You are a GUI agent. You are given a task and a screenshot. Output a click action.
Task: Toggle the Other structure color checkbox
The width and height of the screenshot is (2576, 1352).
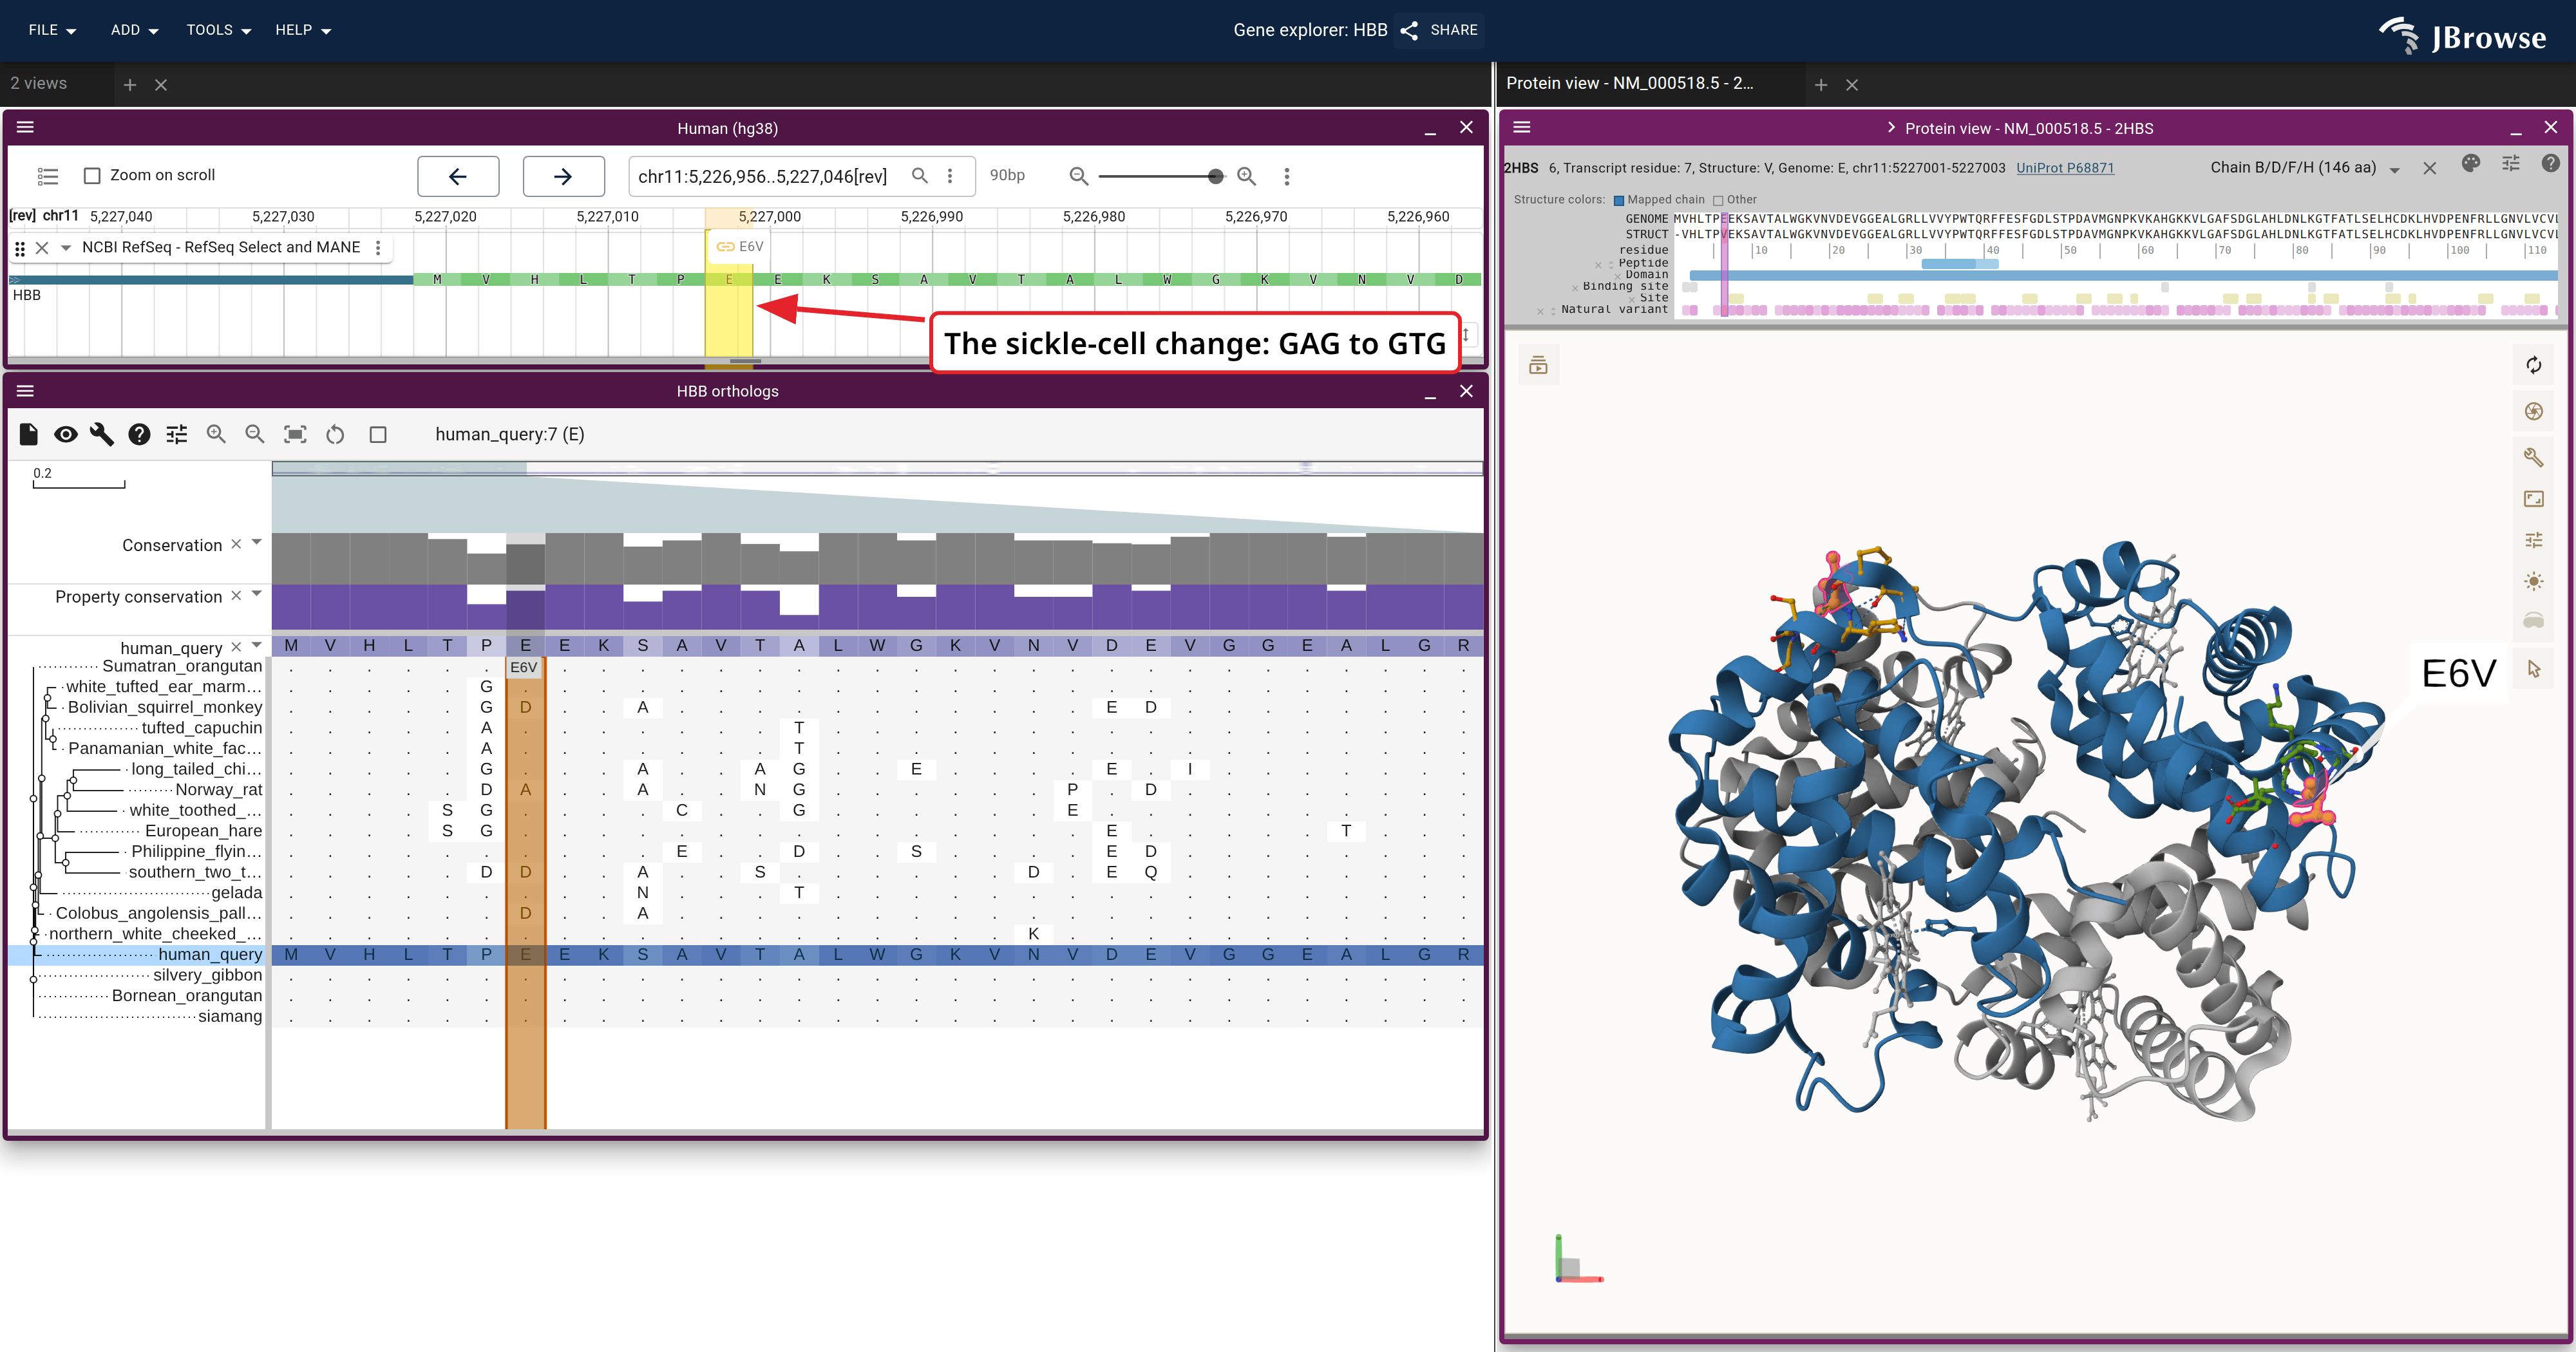tap(1718, 200)
